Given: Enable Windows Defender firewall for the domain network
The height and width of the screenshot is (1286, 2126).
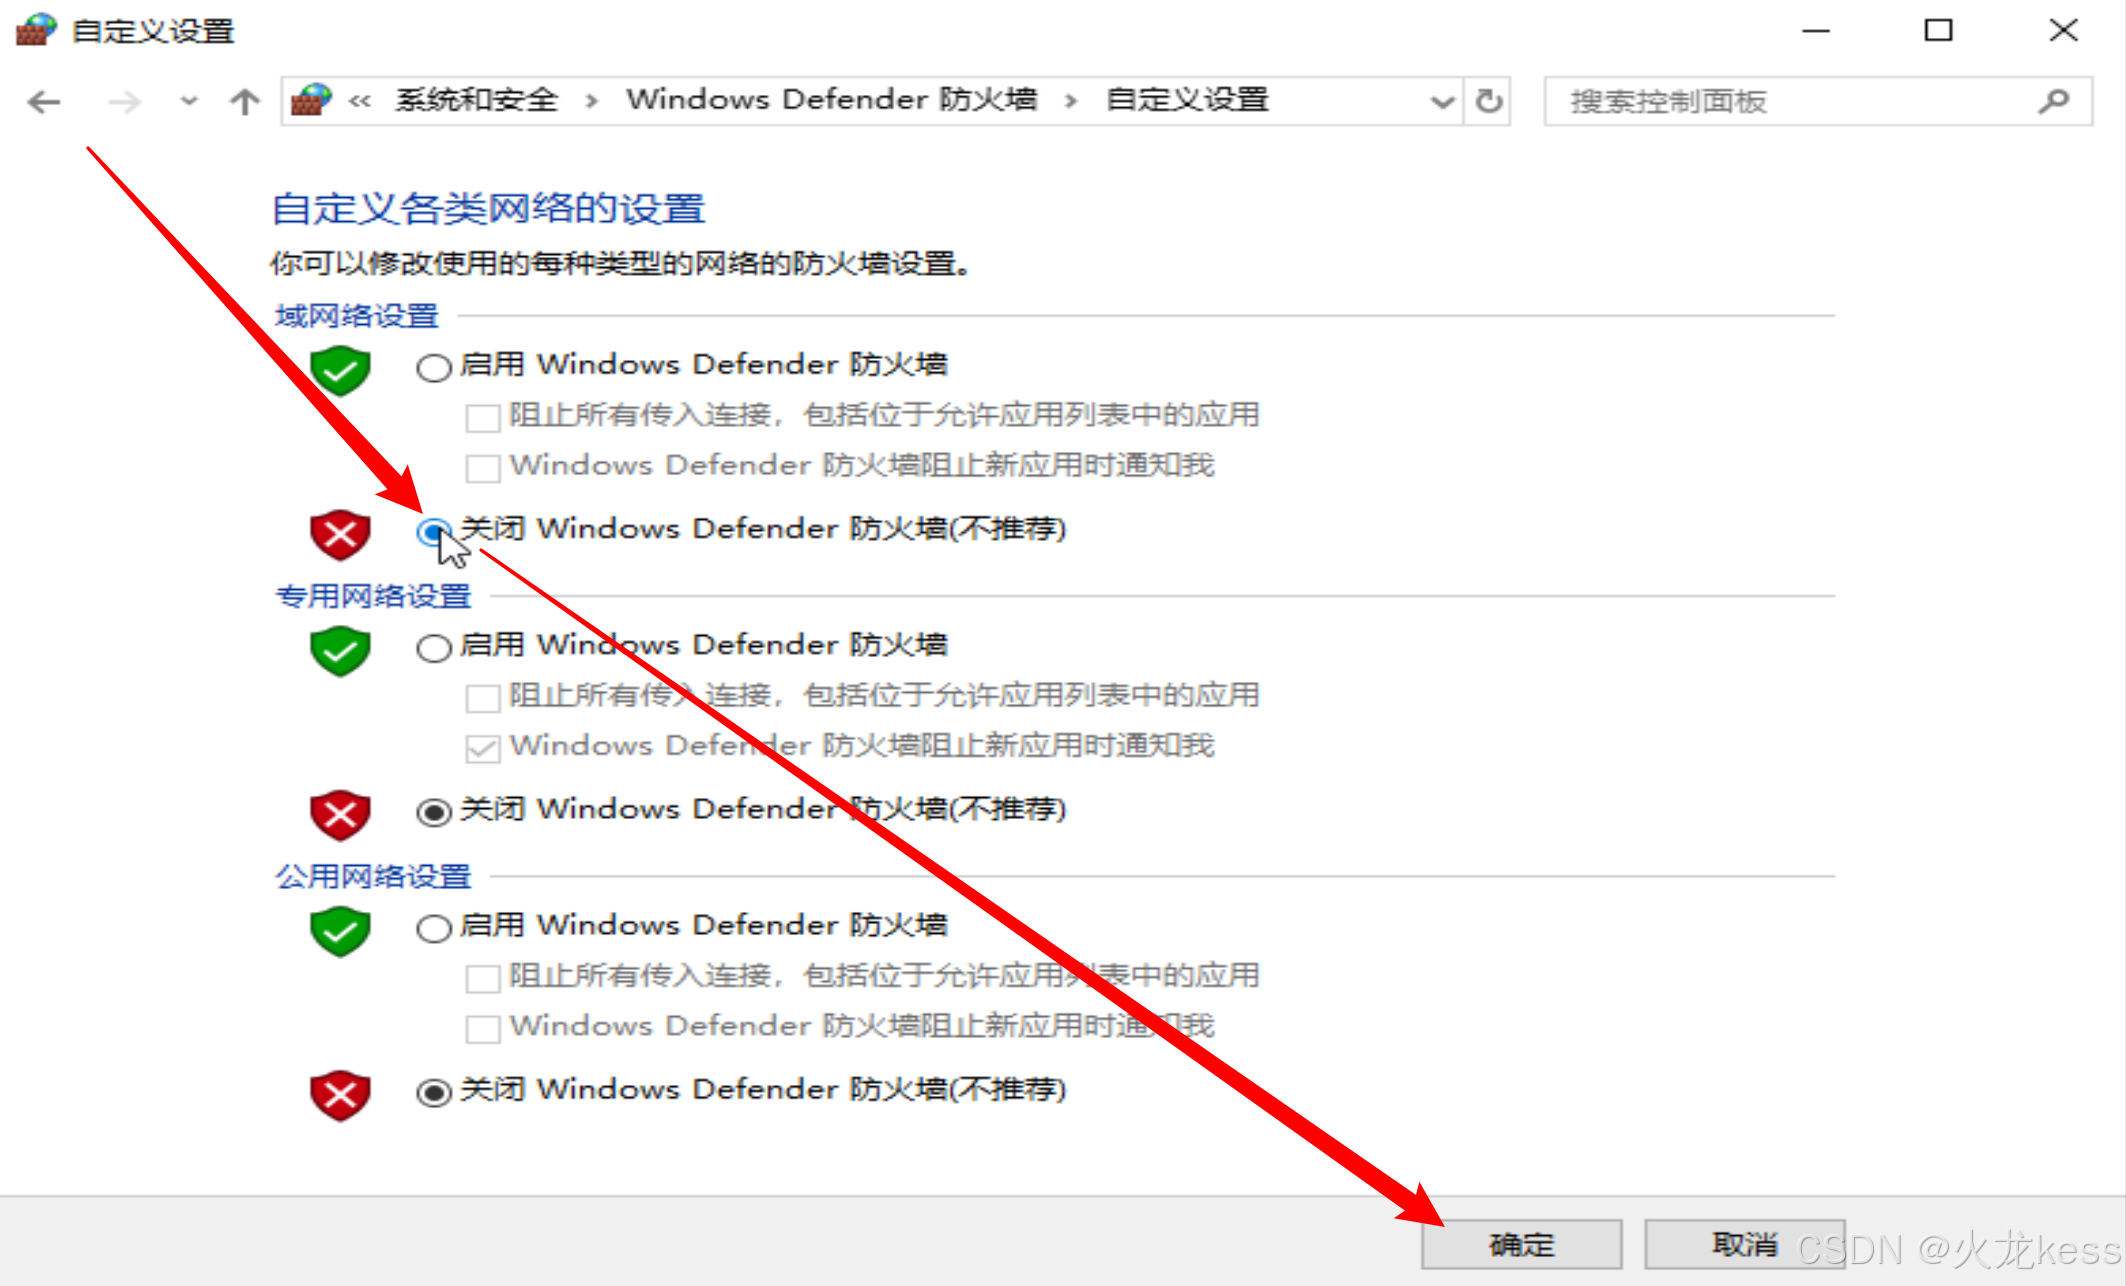Looking at the screenshot, I should coord(433,368).
